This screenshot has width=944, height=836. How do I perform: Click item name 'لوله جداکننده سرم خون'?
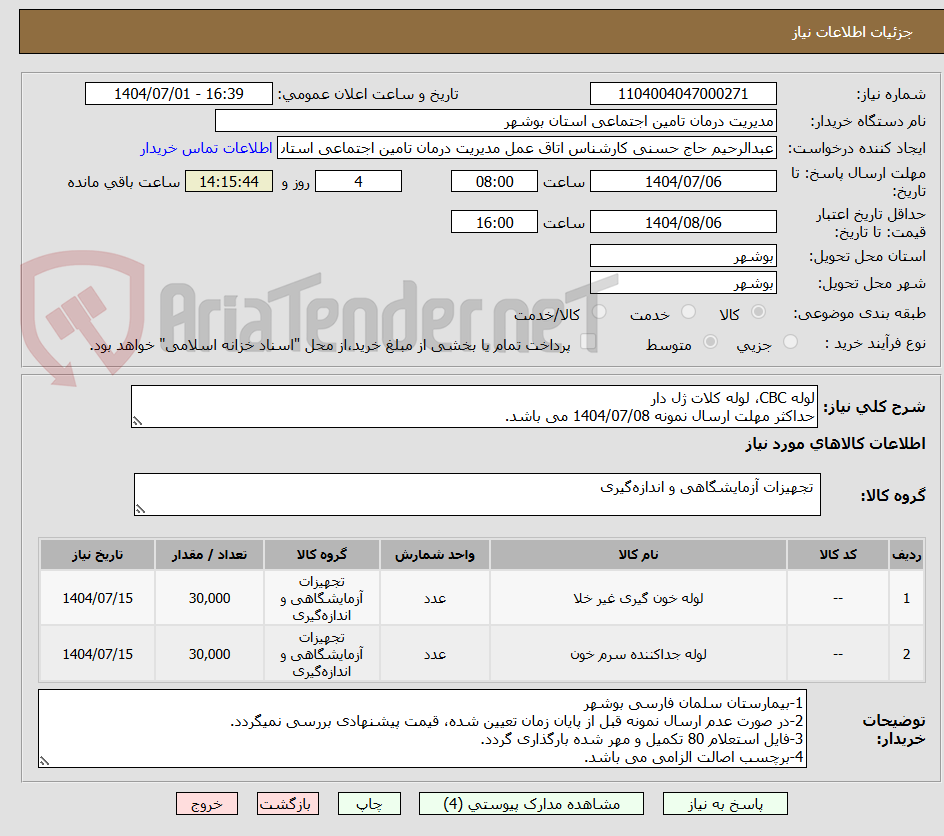638,654
